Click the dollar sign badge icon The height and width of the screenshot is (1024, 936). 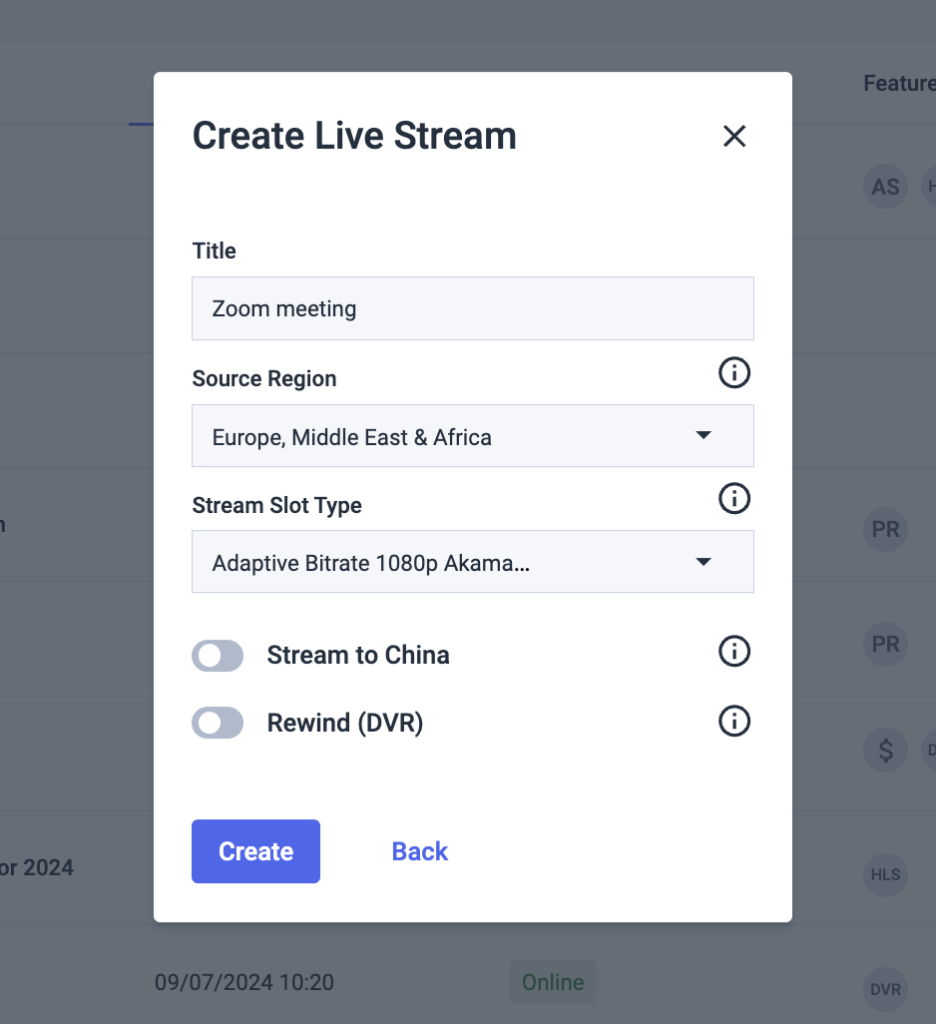pyautogui.click(x=884, y=749)
